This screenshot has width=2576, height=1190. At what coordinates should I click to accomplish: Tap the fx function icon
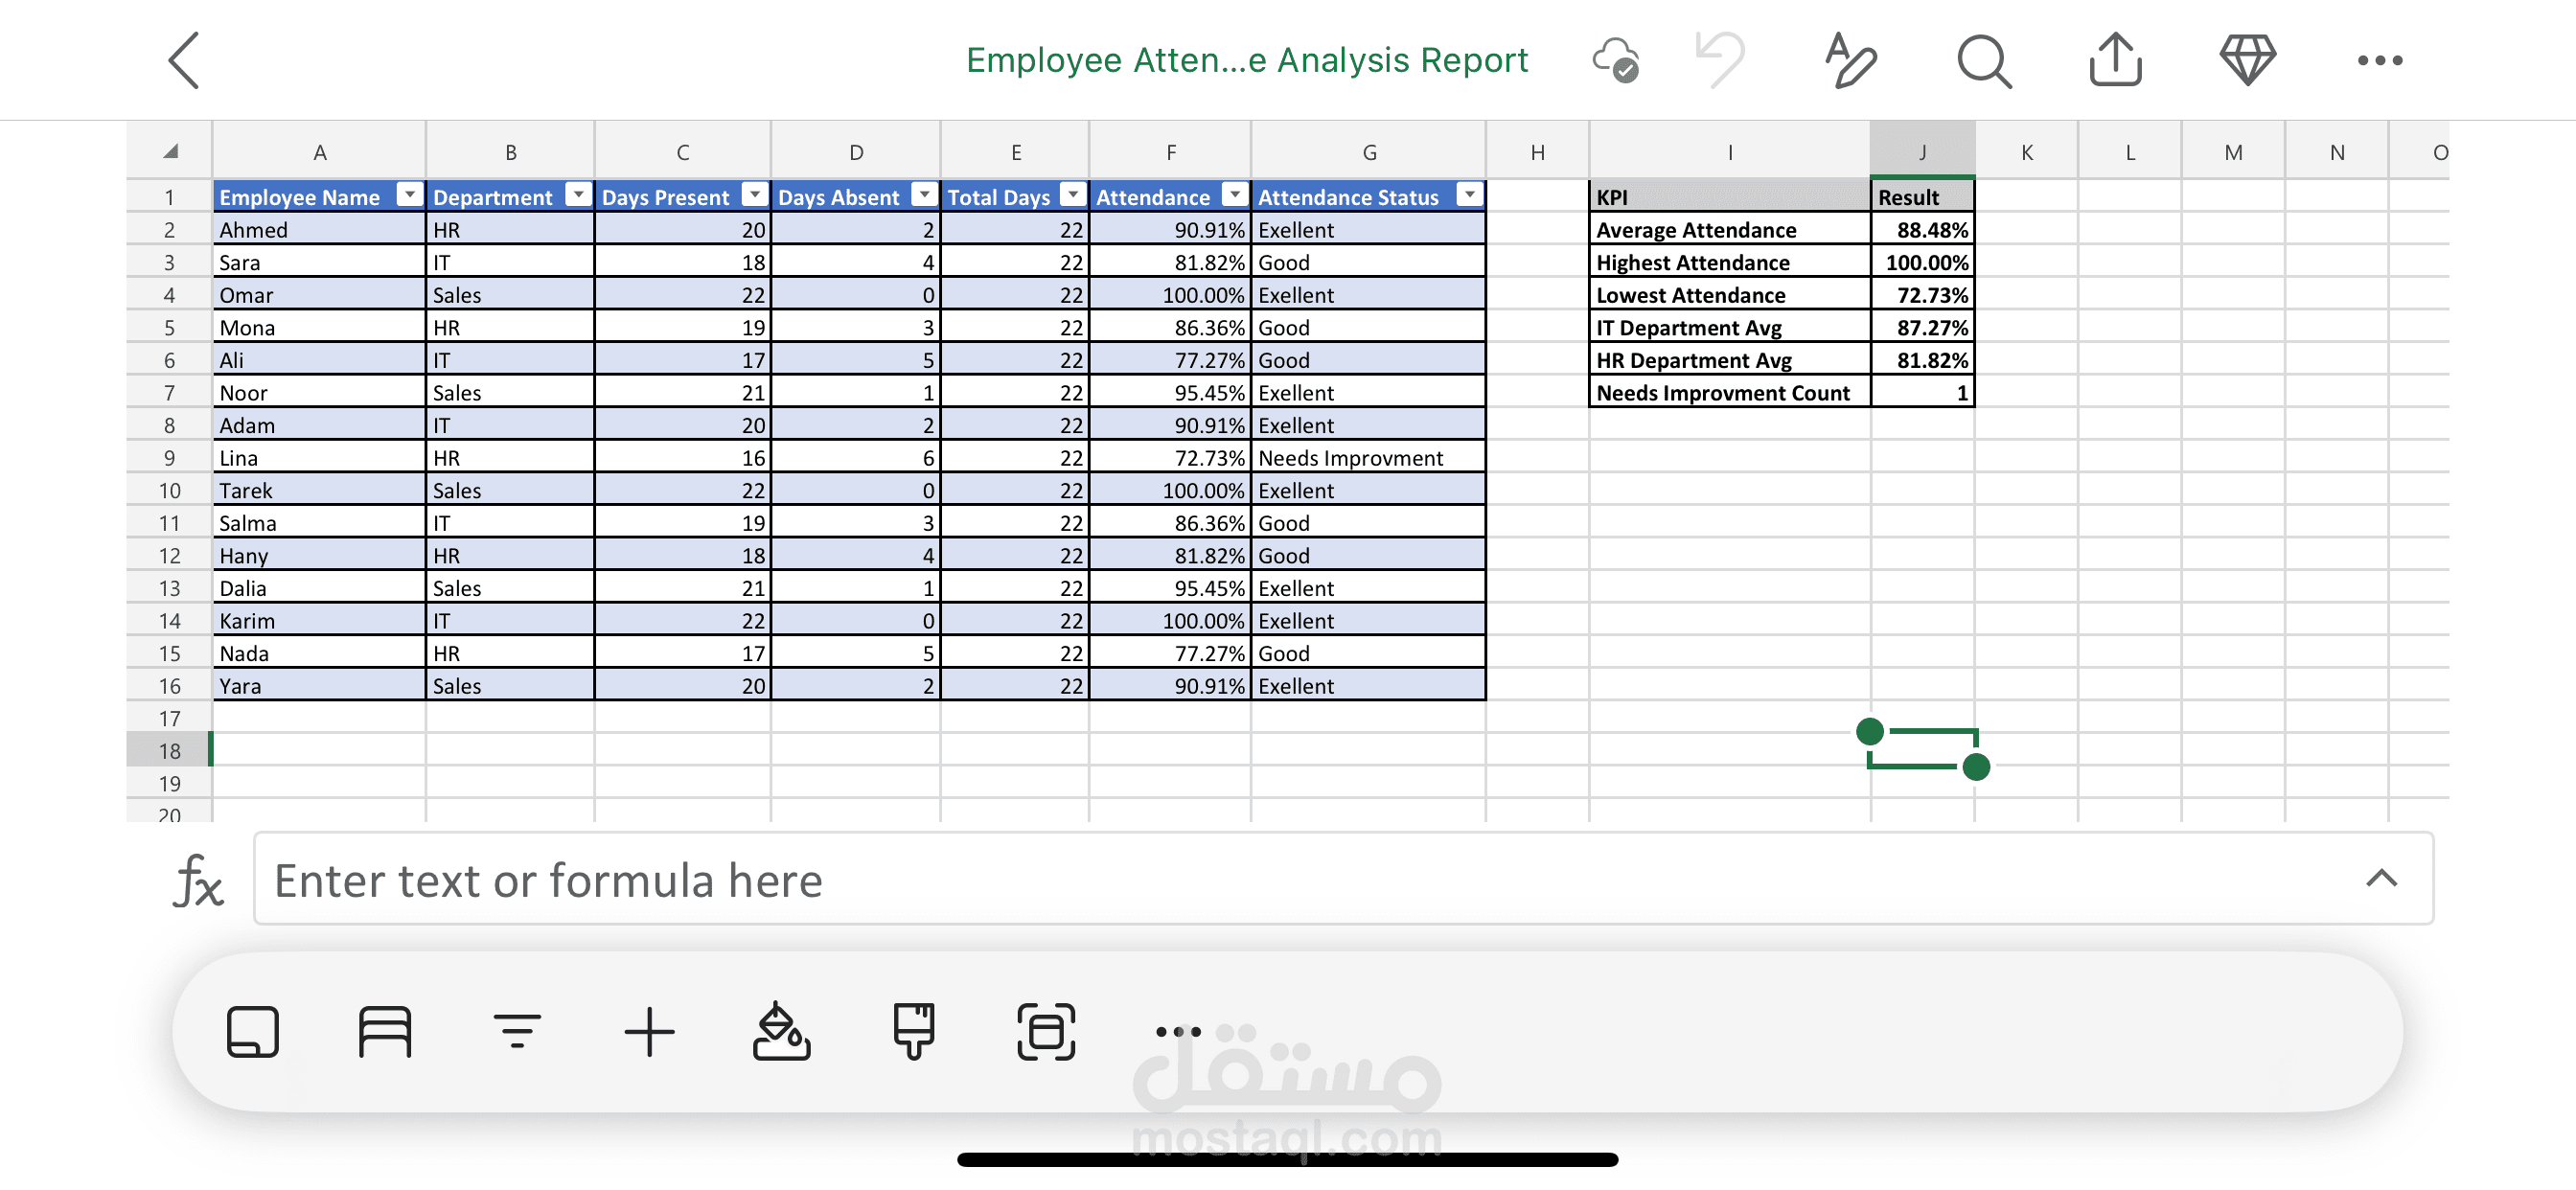tap(198, 880)
